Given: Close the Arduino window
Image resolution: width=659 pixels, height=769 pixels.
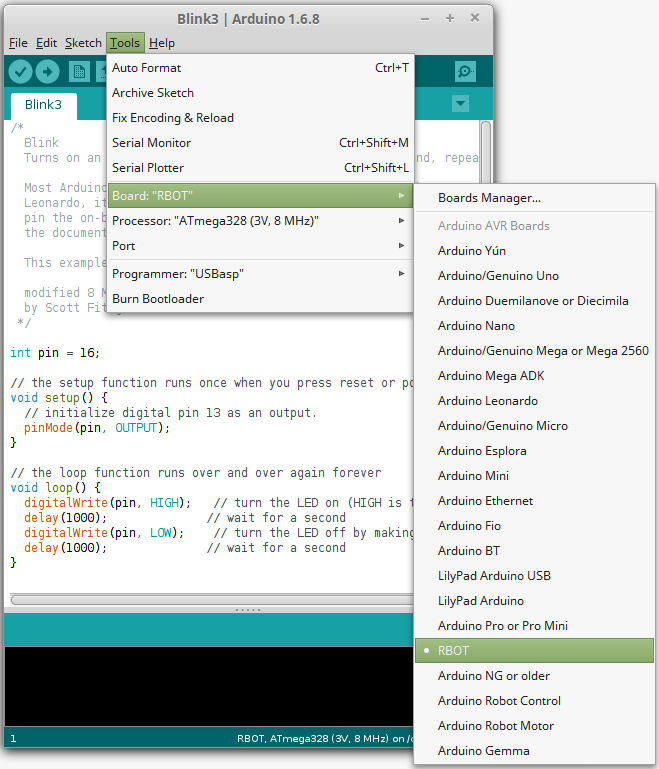Looking at the screenshot, I should click(x=475, y=18).
